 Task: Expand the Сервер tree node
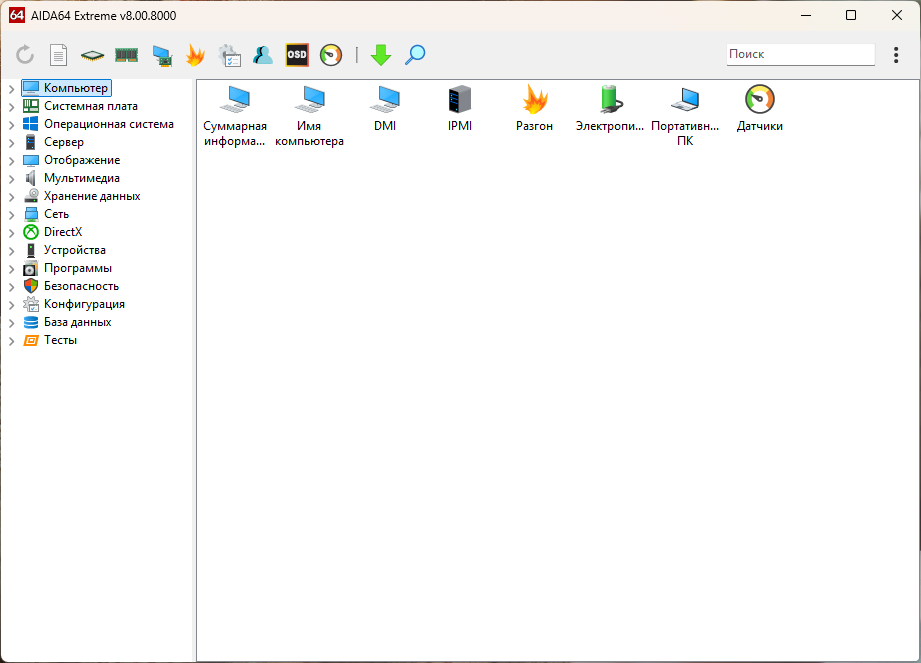pos(11,143)
